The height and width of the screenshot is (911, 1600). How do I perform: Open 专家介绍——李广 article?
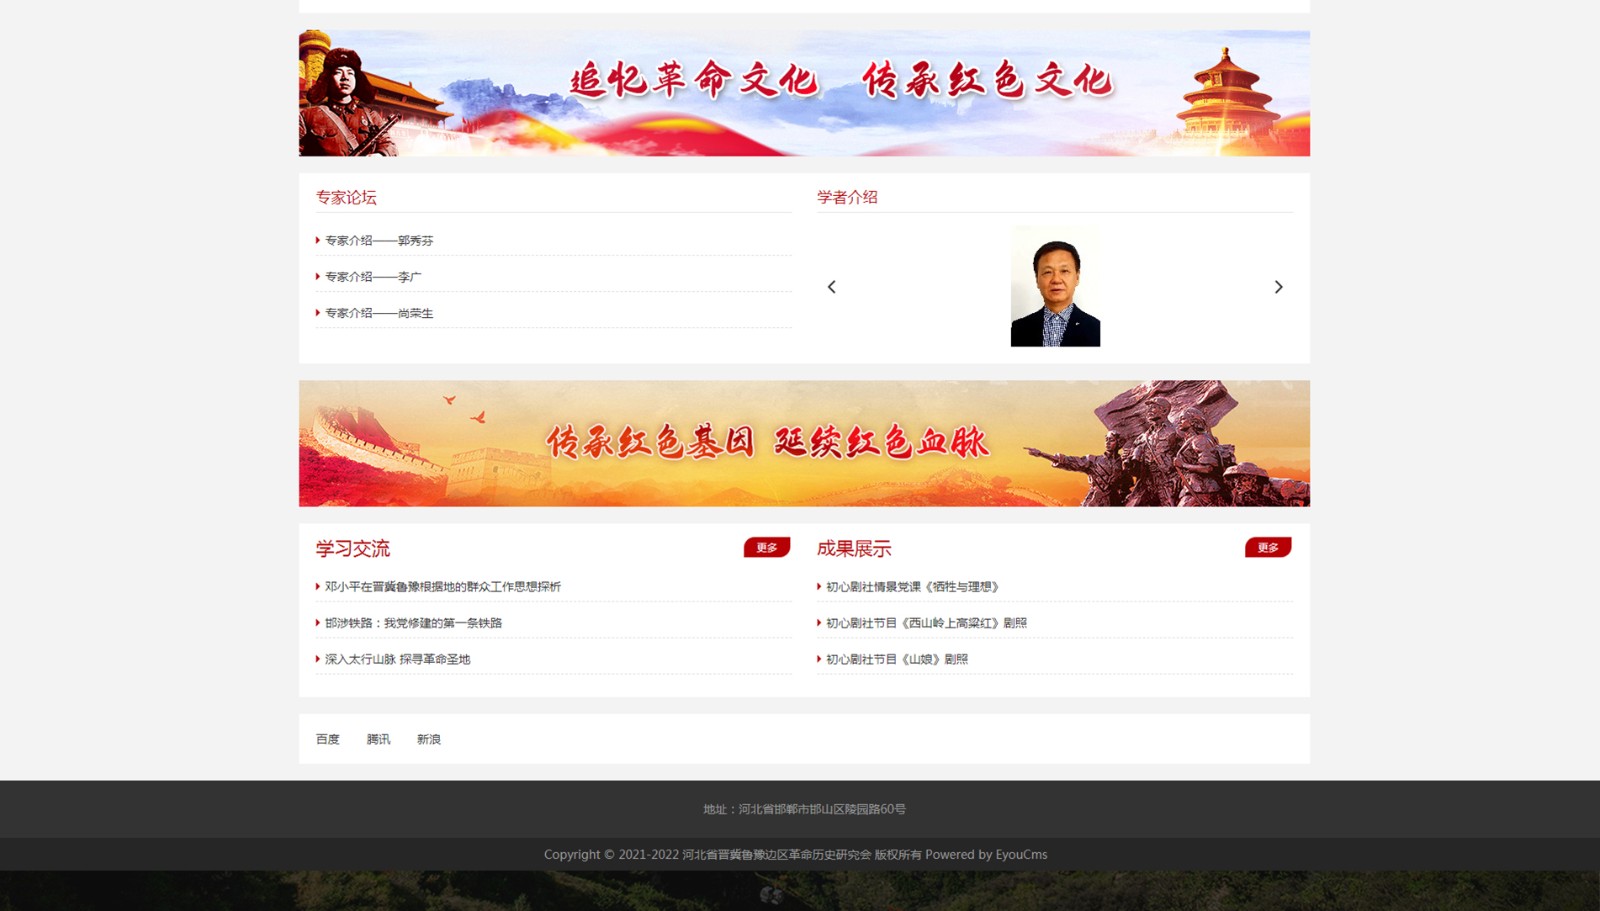tap(373, 277)
